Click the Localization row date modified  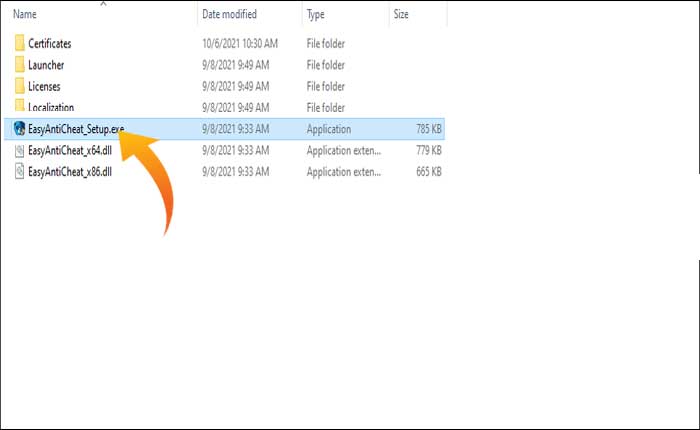236,108
